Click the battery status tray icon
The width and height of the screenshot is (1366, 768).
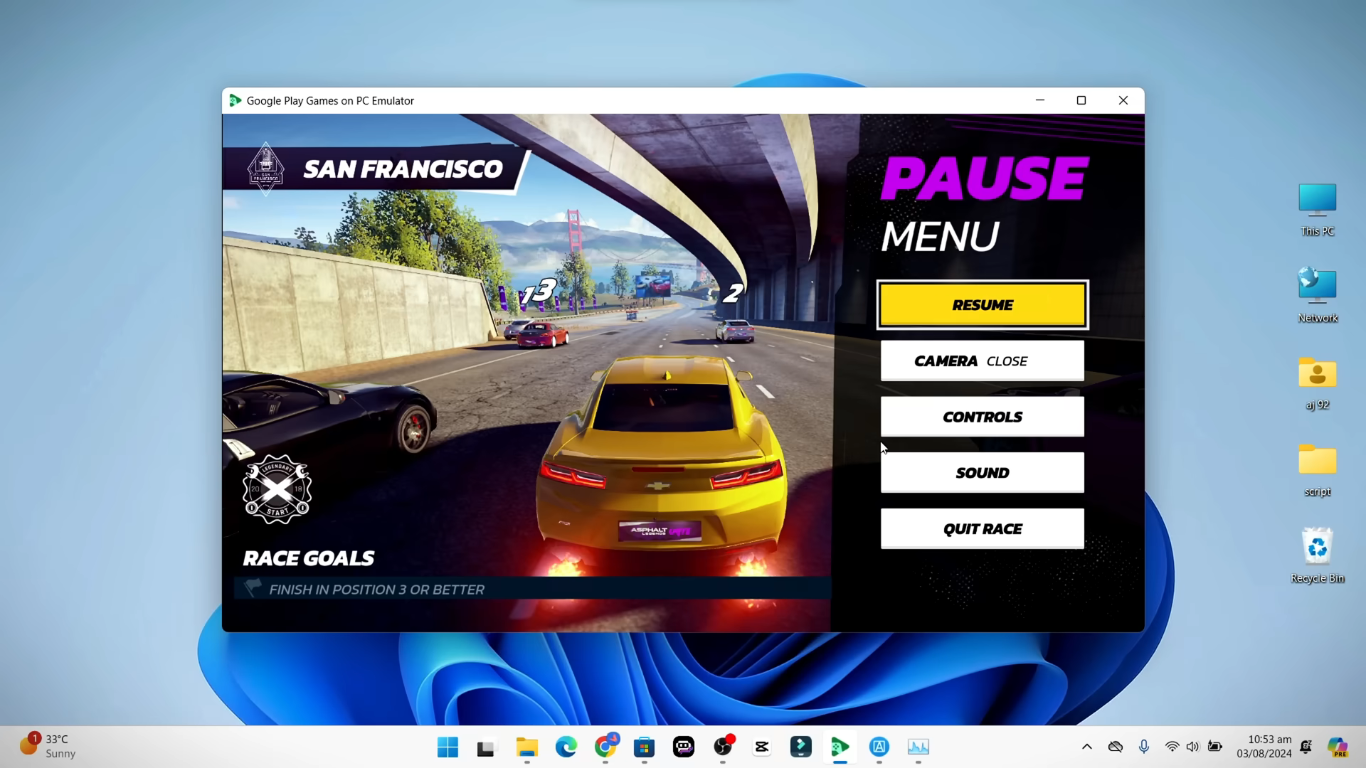click(x=1215, y=747)
